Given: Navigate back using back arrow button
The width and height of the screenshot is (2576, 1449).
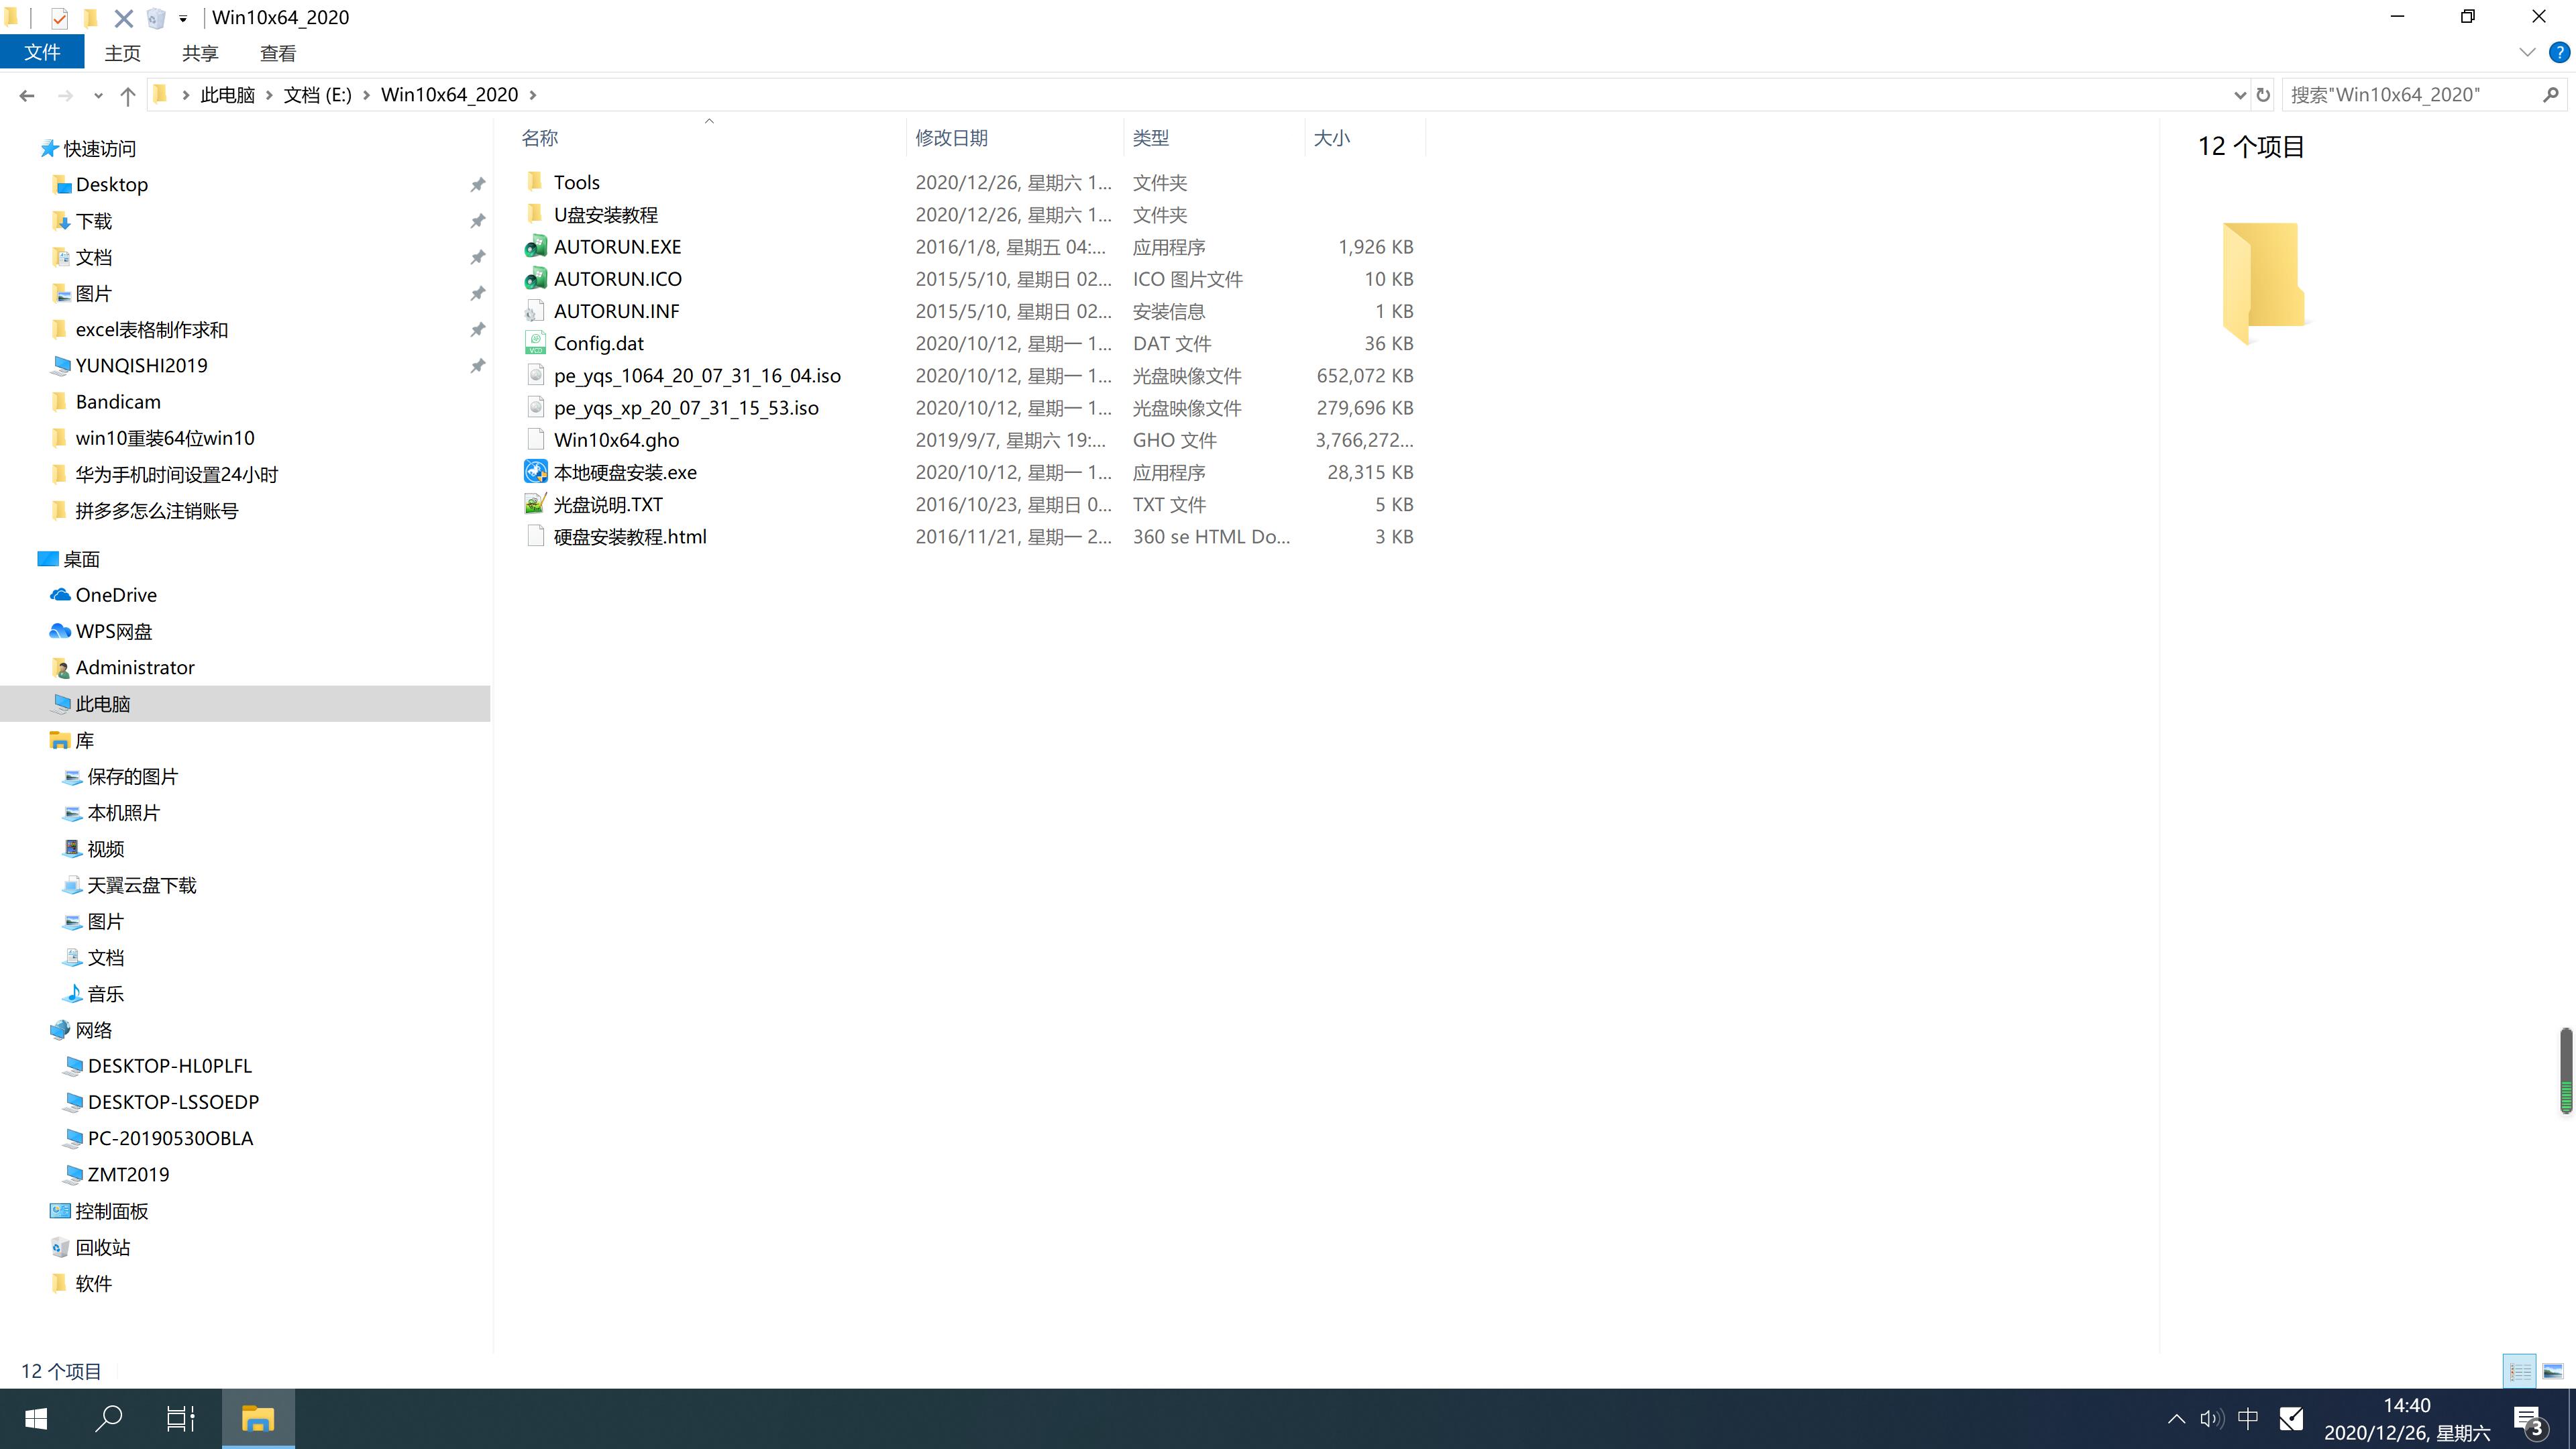Looking at the screenshot, I should pyautogui.click(x=25, y=94).
